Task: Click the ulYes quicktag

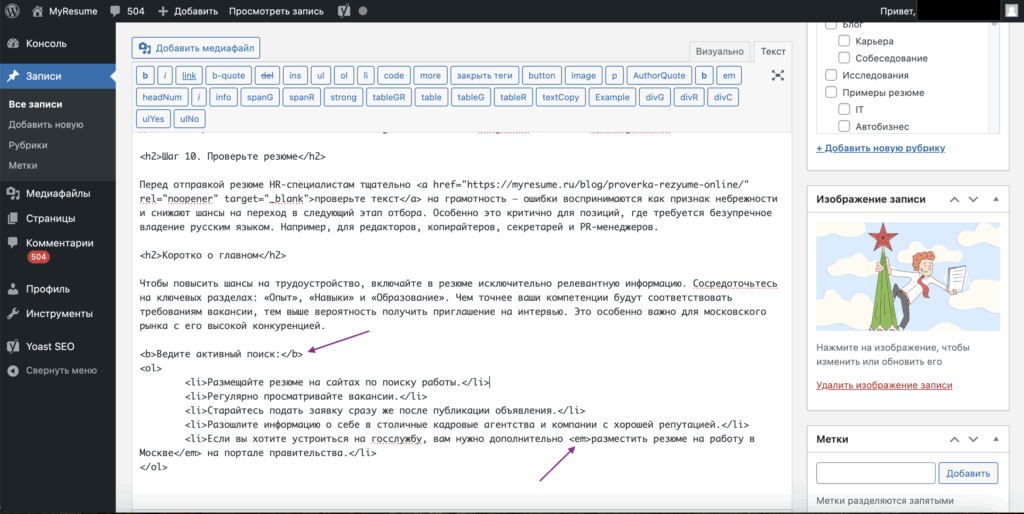Action: coord(153,119)
